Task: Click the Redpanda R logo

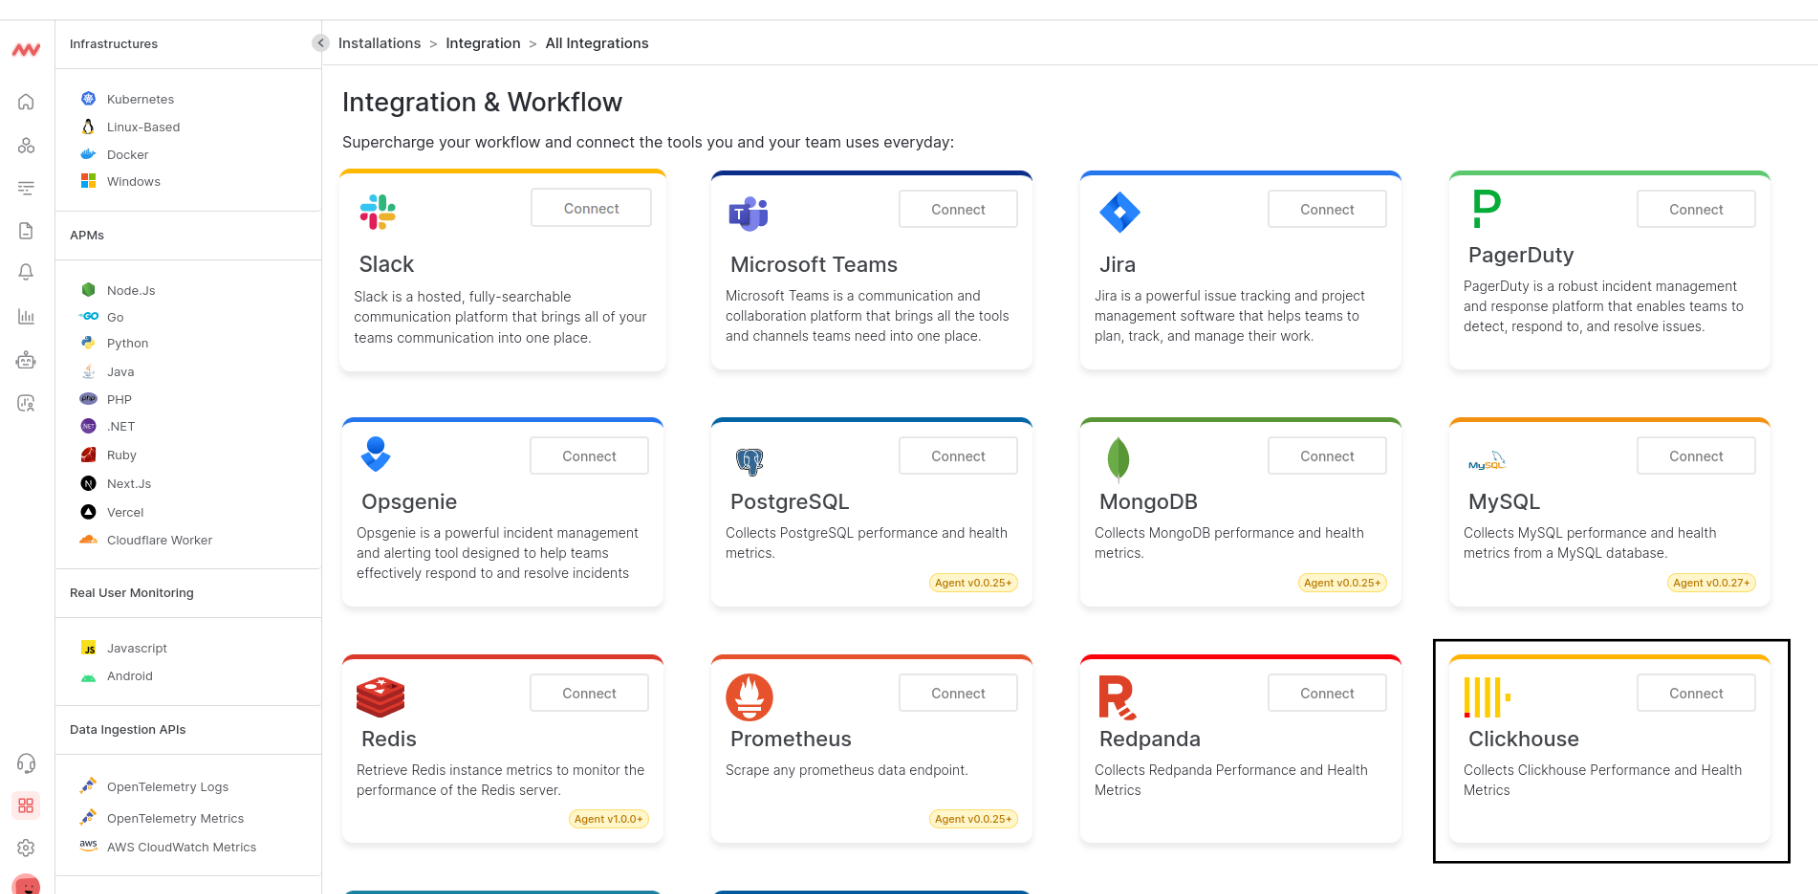Action: tap(1117, 698)
